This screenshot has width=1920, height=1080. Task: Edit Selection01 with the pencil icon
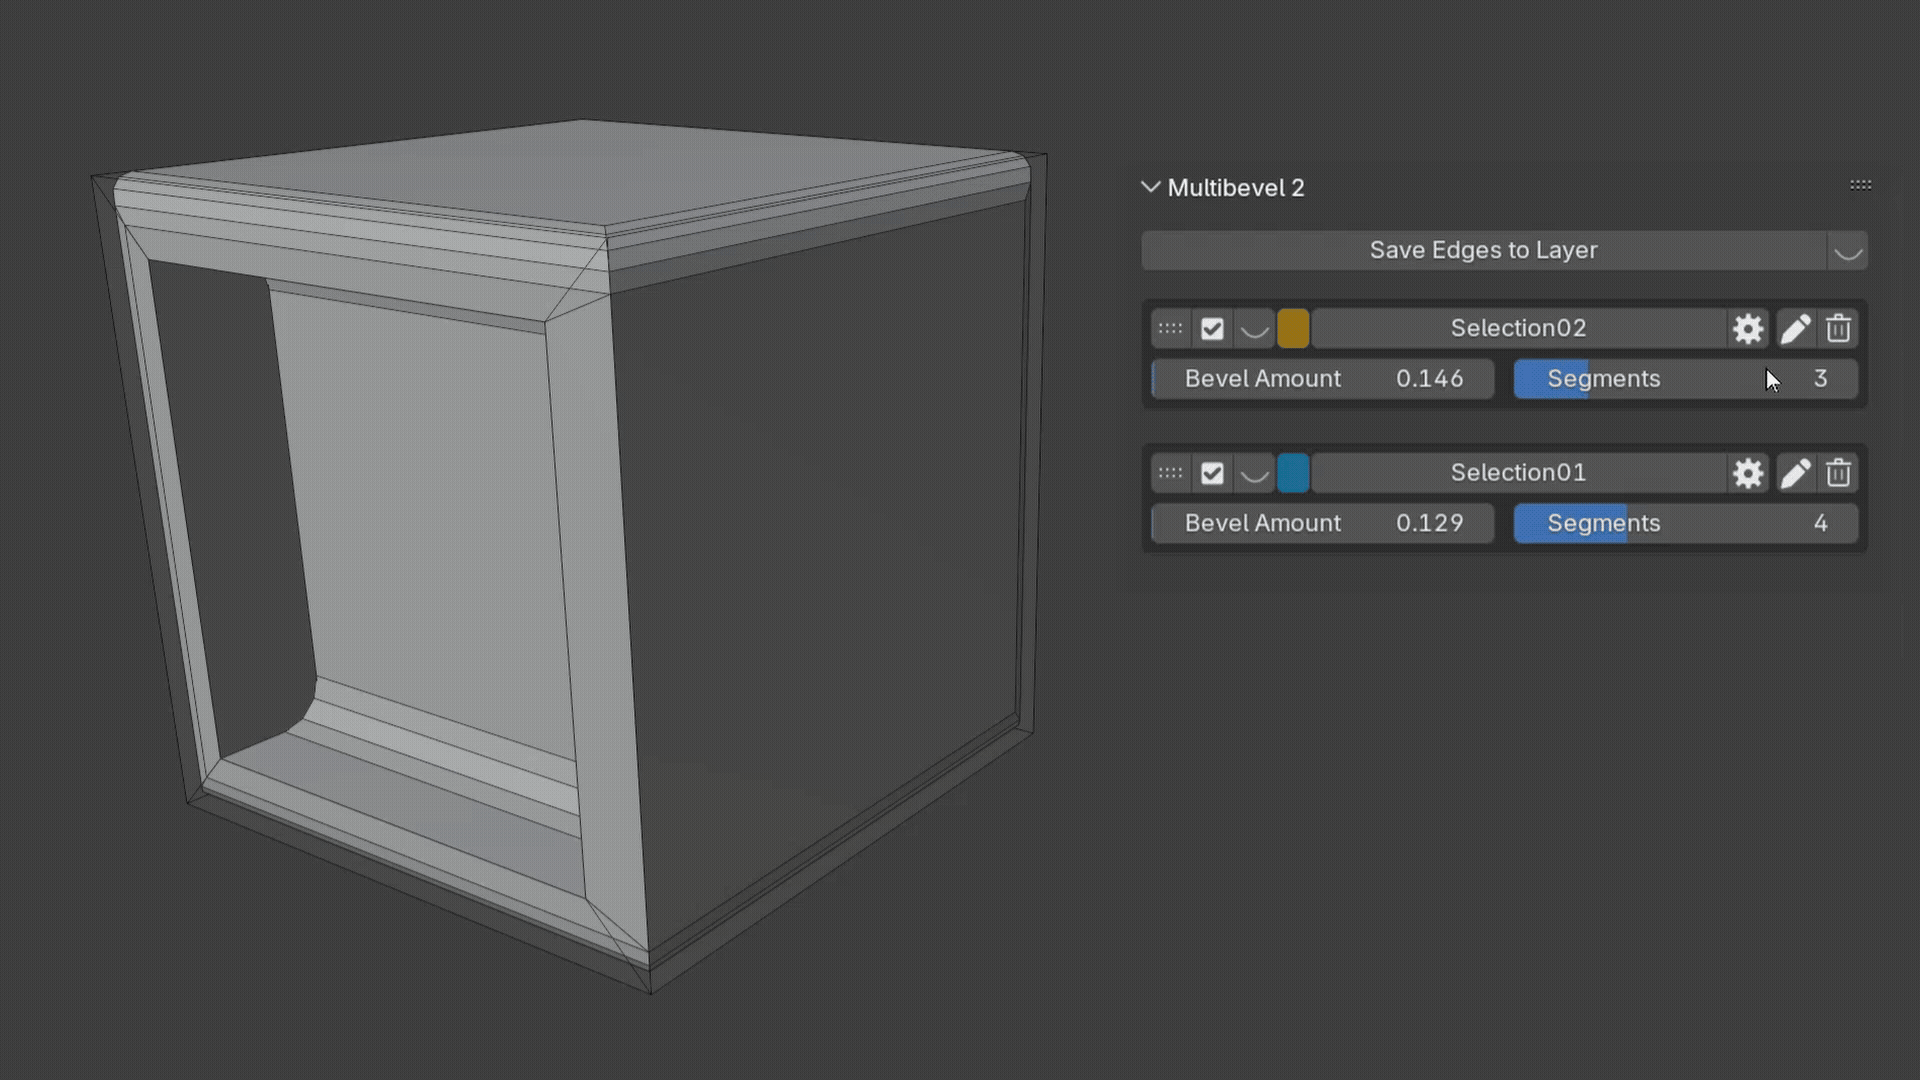pos(1795,473)
